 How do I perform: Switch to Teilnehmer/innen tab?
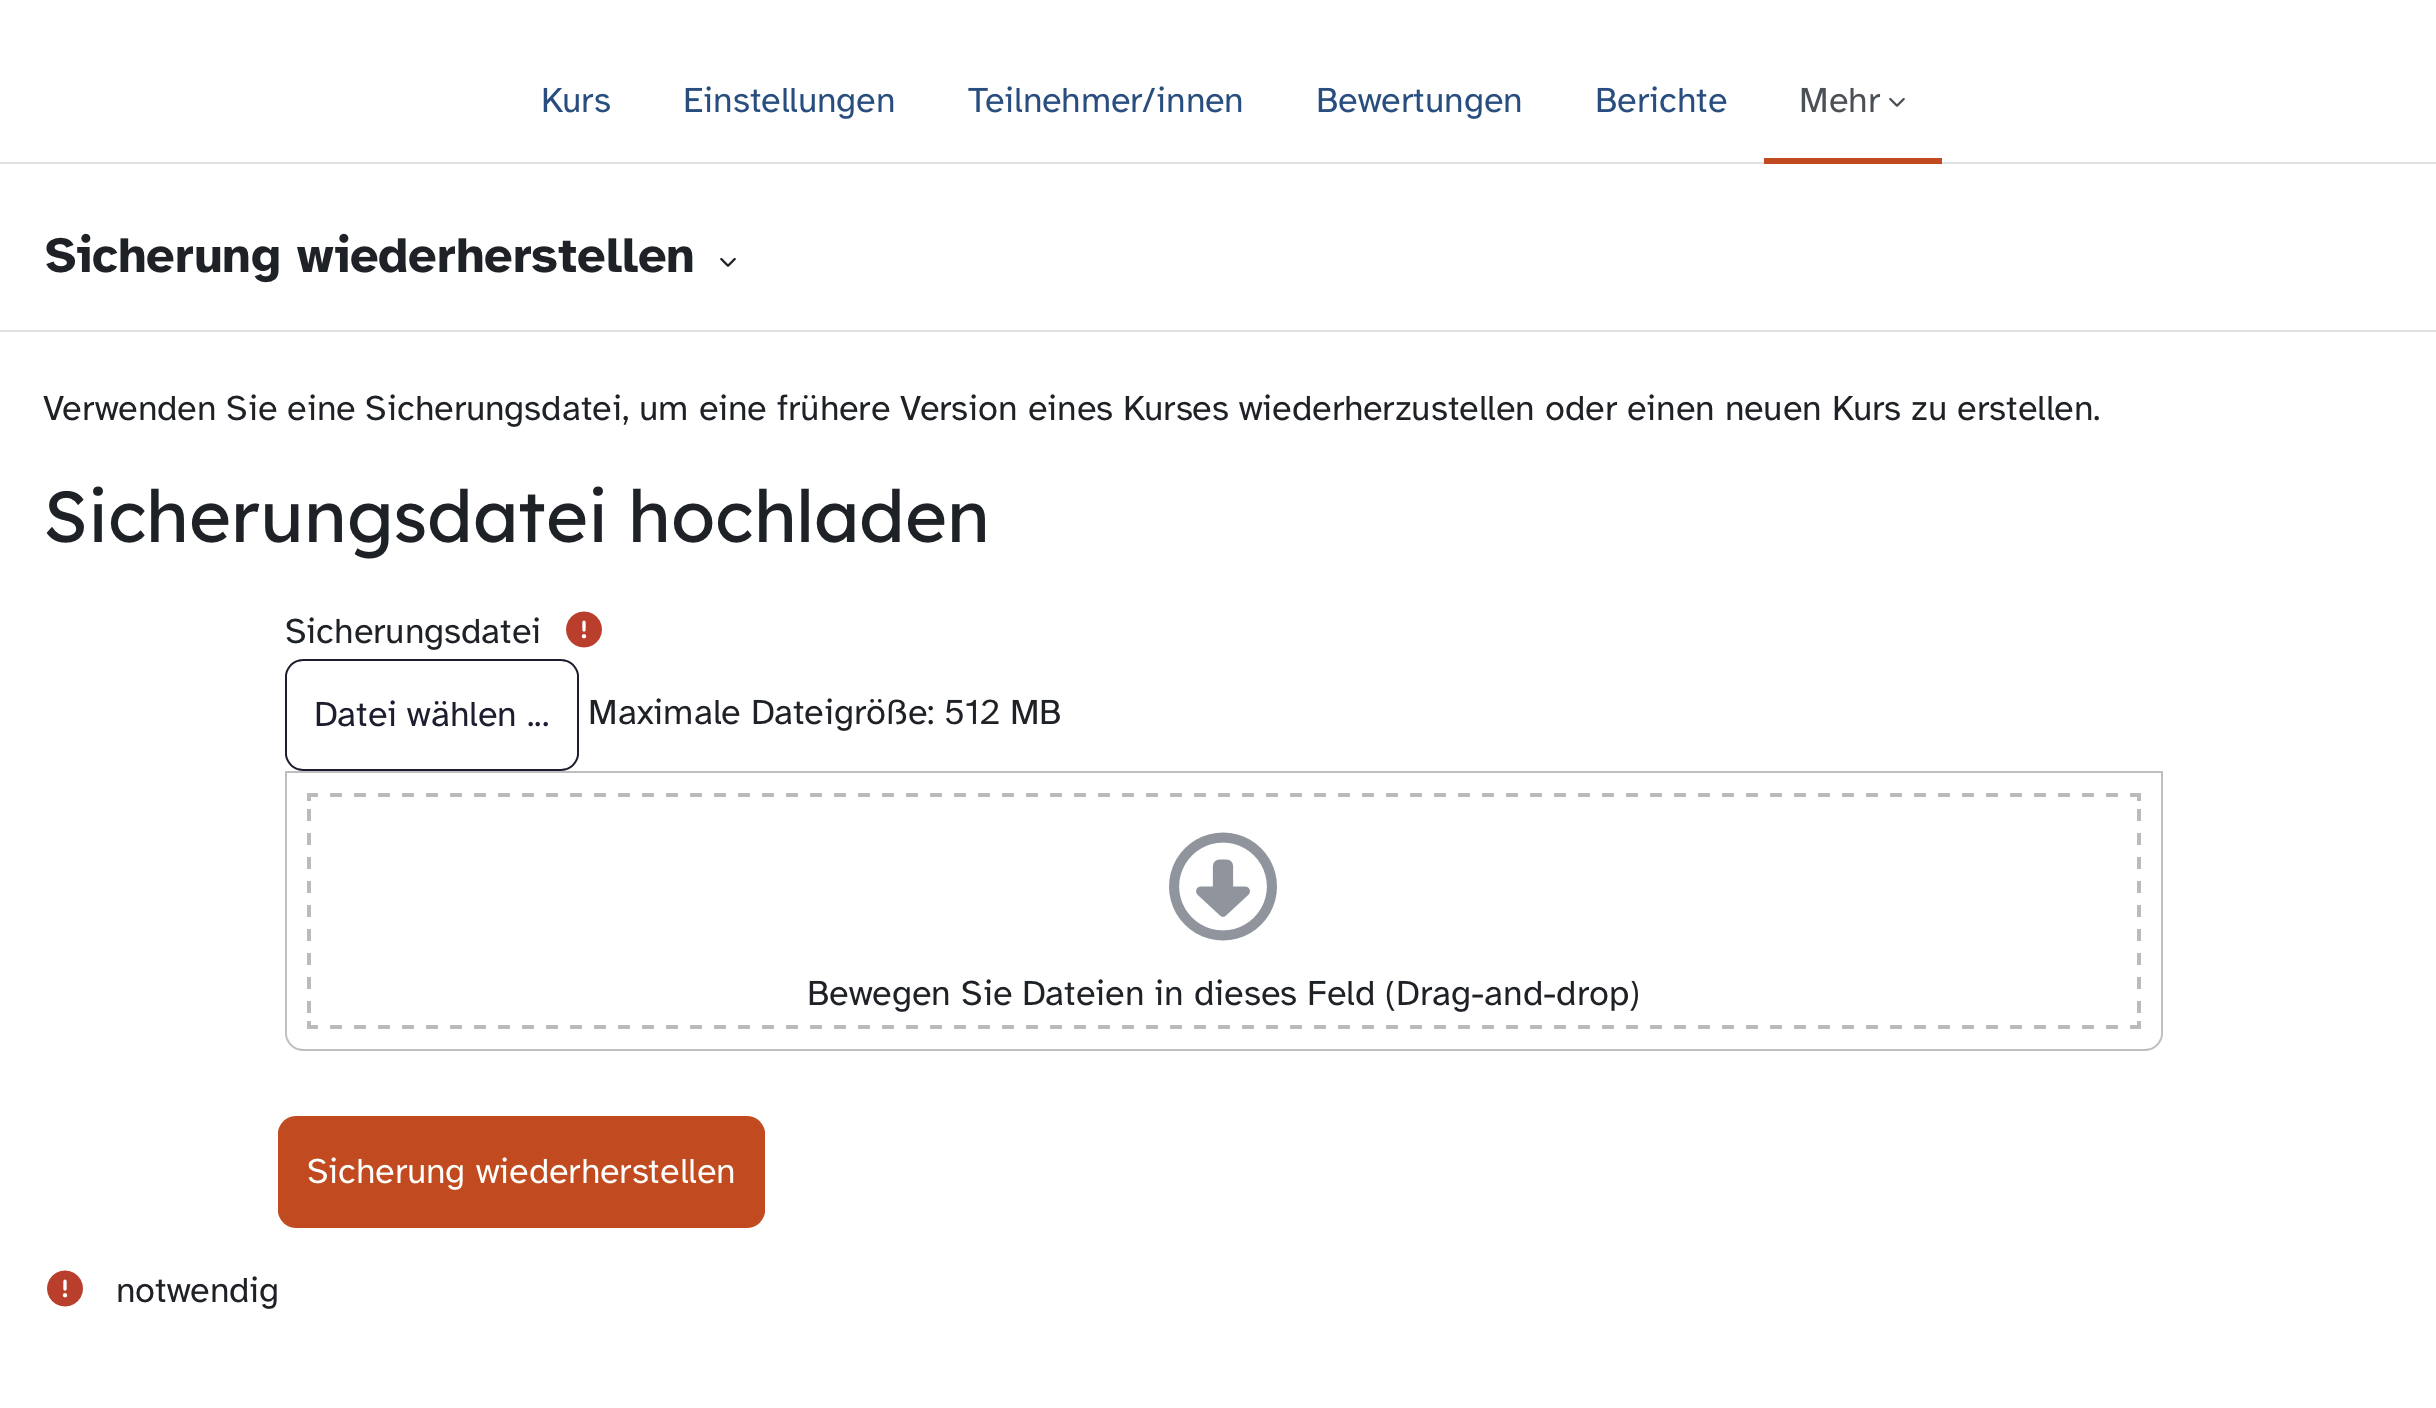(x=1105, y=101)
